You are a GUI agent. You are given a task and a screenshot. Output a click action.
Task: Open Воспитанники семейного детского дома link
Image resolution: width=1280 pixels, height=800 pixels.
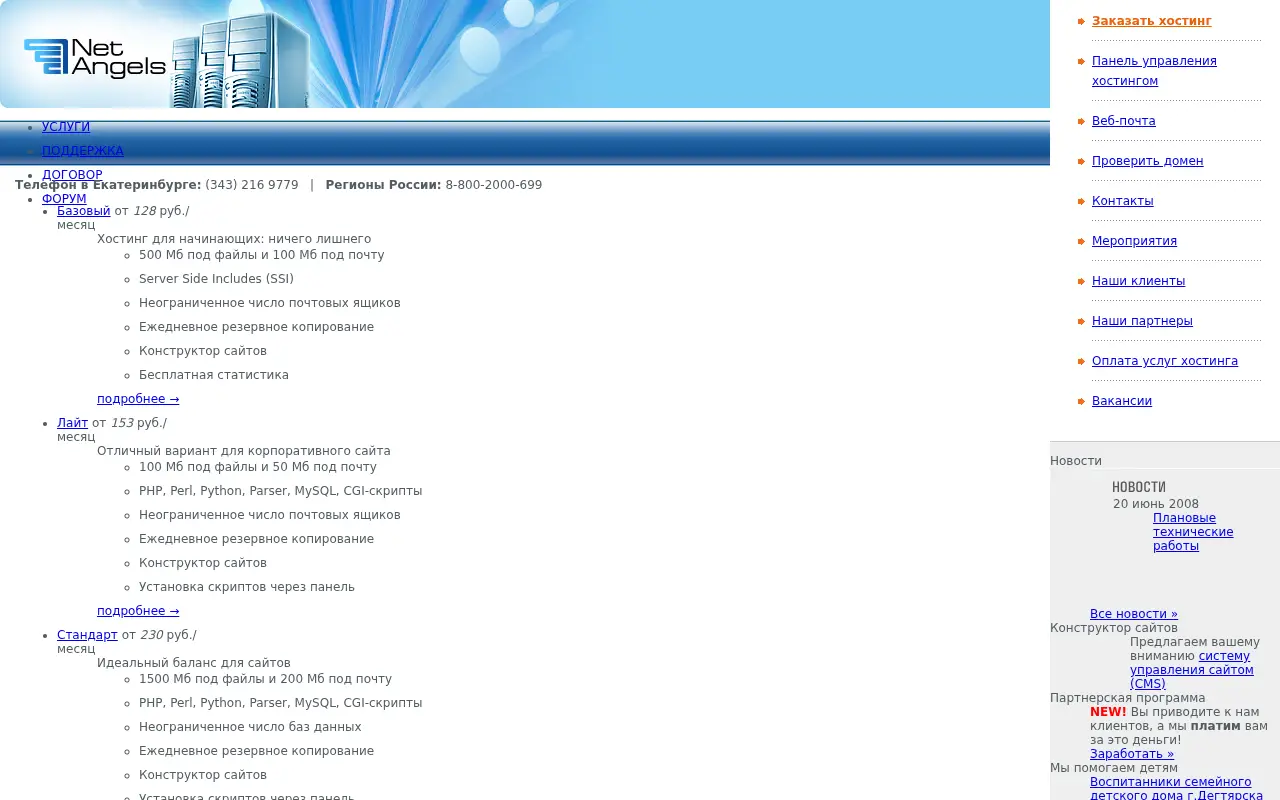[x=1176, y=788]
